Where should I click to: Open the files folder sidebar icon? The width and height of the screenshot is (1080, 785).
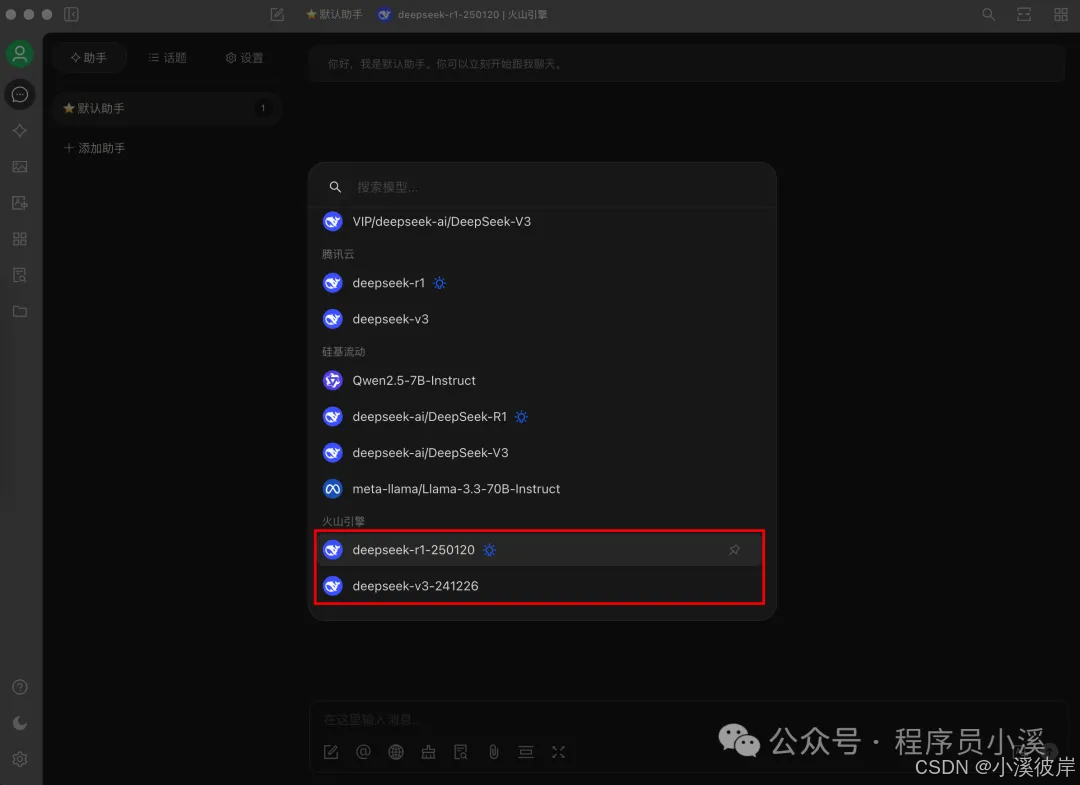[20, 311]
